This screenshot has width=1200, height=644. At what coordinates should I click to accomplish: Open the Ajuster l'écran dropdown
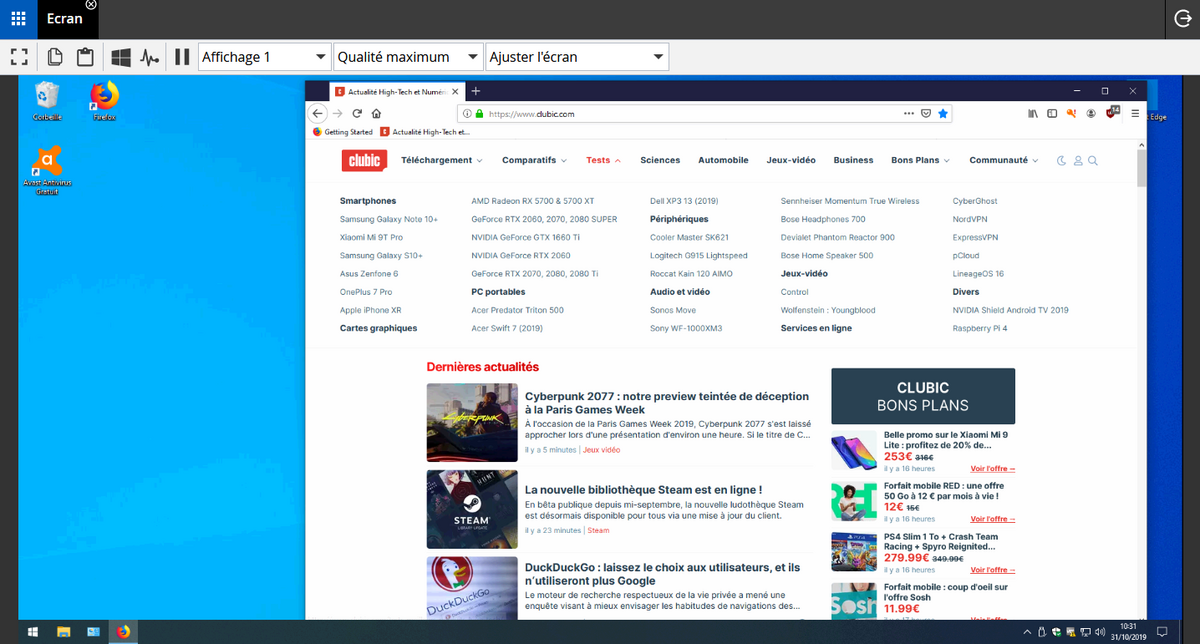[576, 57]
